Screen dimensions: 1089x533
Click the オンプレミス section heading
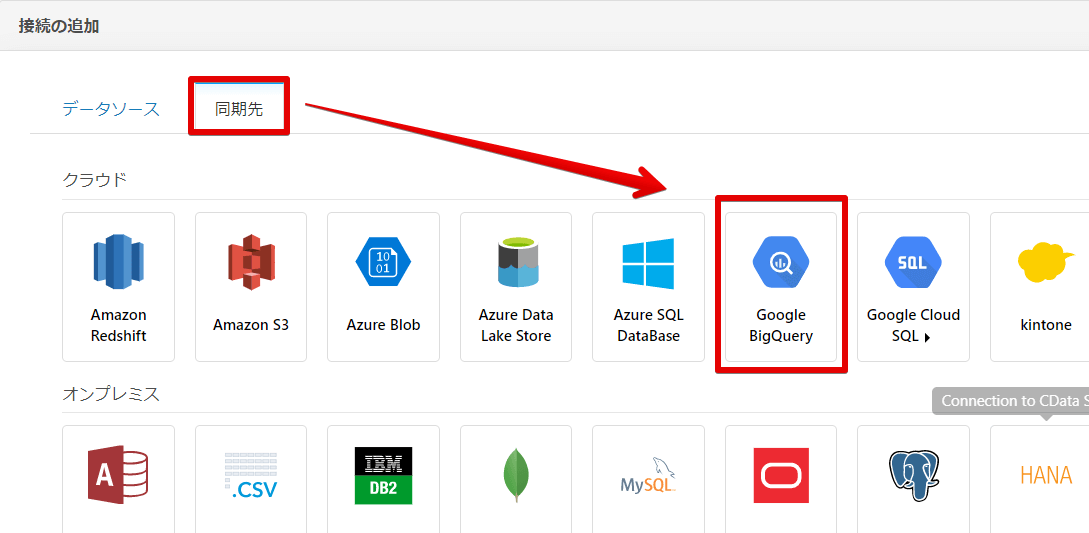[x=111, y=395]
